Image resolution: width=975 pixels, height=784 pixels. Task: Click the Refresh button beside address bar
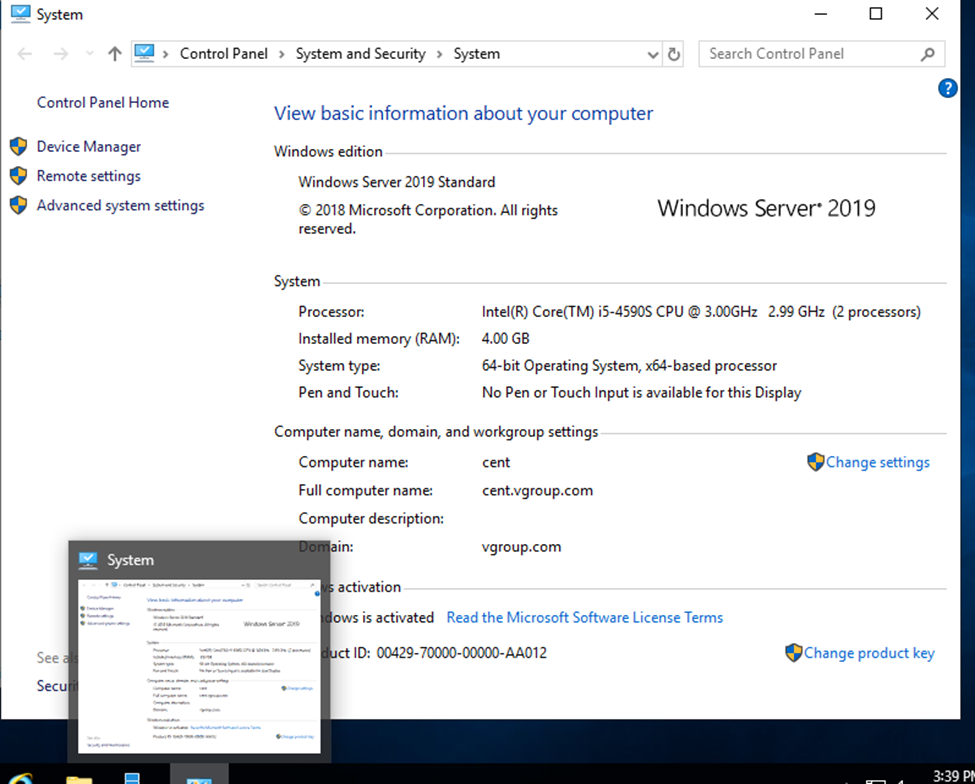click(674, 54)
